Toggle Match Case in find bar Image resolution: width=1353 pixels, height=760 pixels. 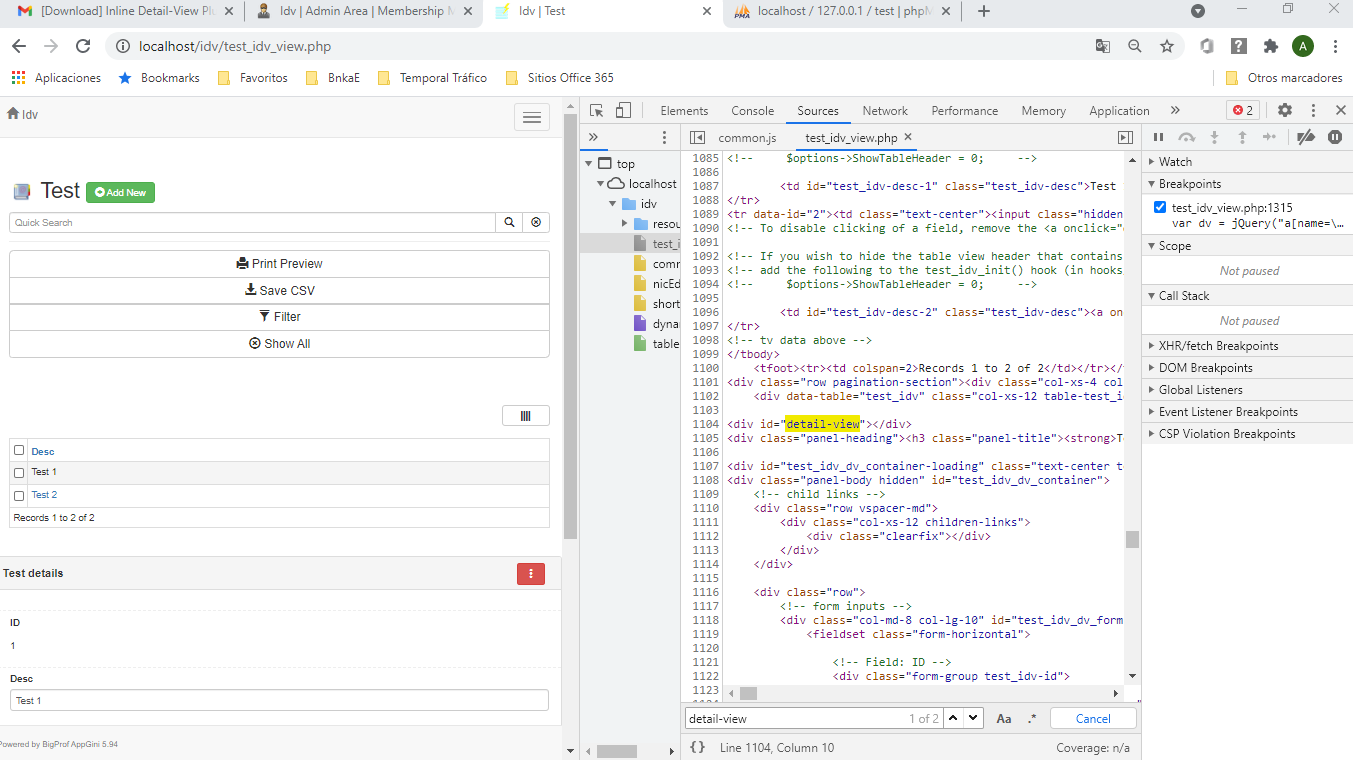pos(1004,718)
